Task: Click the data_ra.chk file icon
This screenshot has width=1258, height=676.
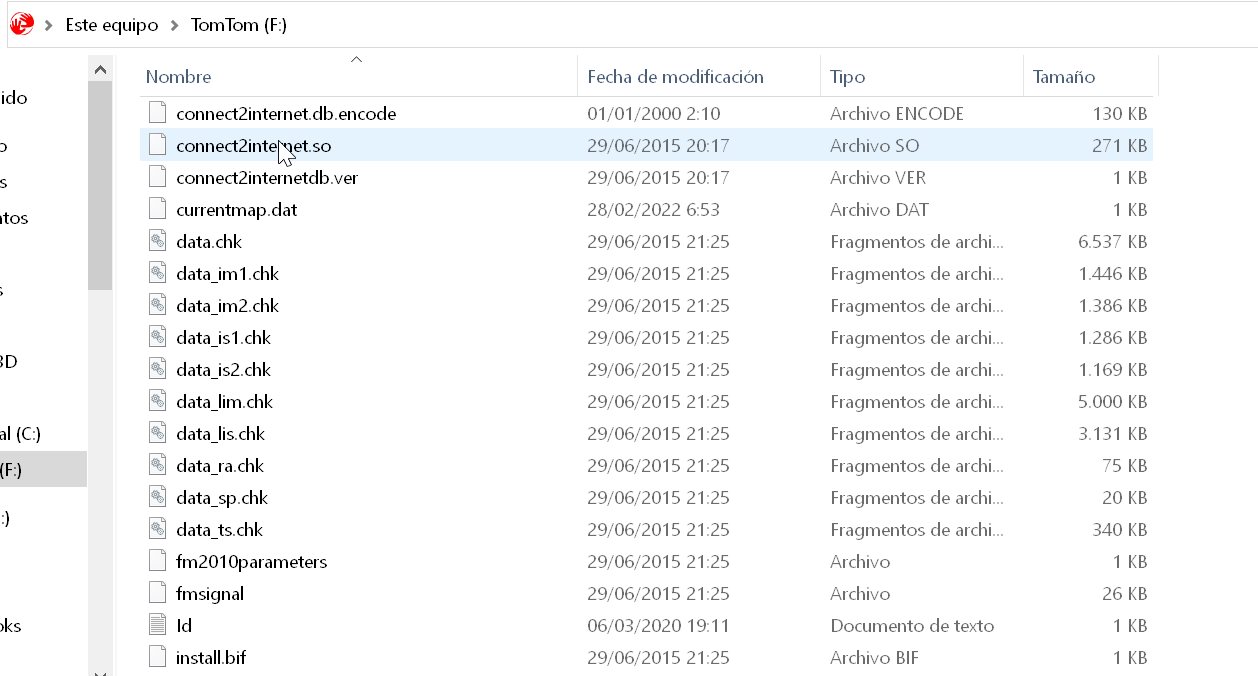Action: [155, 465]
